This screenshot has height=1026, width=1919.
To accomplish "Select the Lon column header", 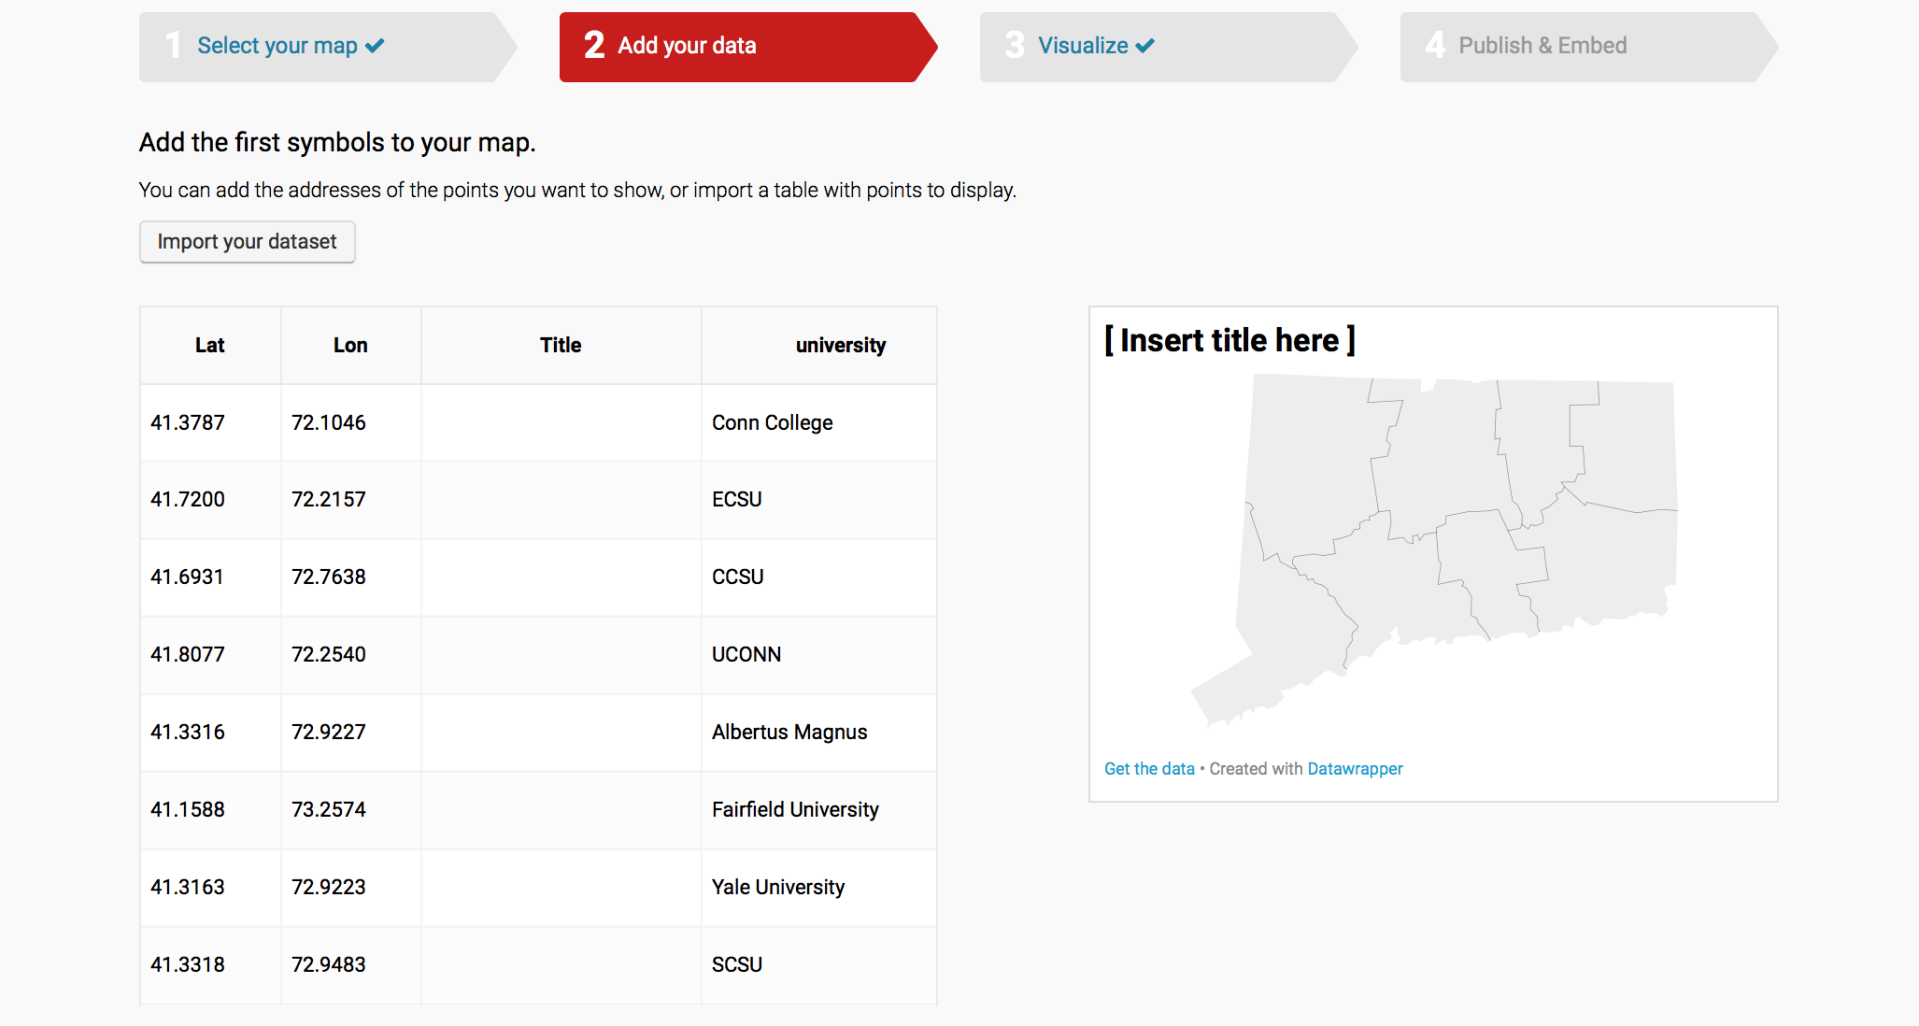I will point(350,346).
